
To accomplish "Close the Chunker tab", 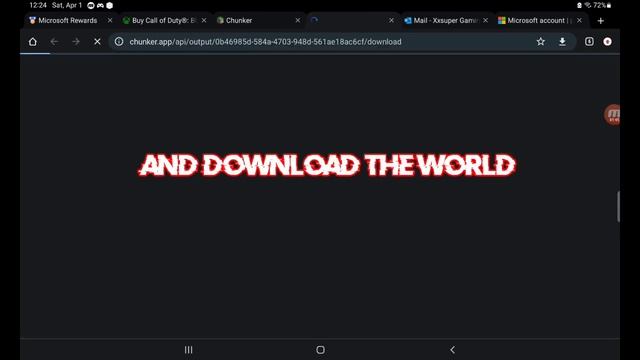I will (x=298, y=20).
